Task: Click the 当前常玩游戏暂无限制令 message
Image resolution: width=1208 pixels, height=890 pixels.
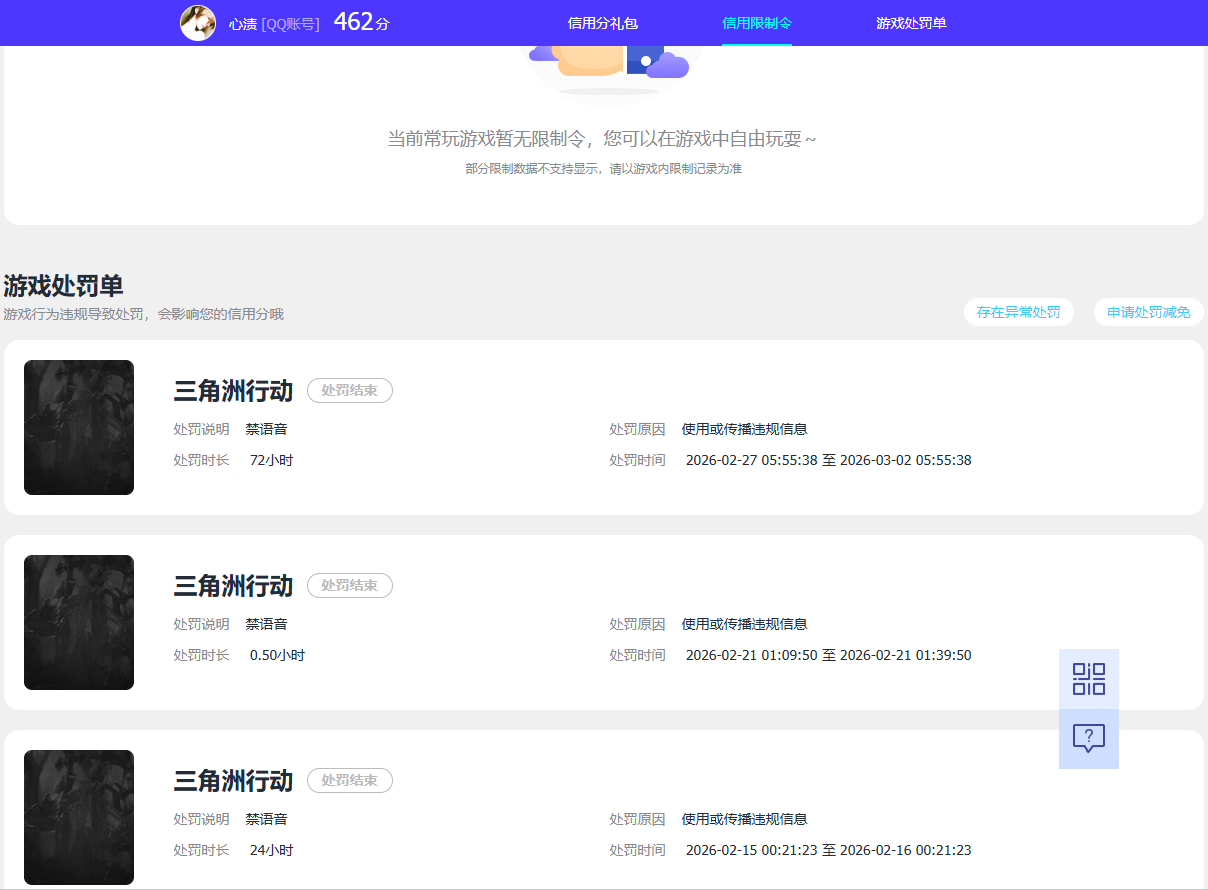Action: point(602,139)
